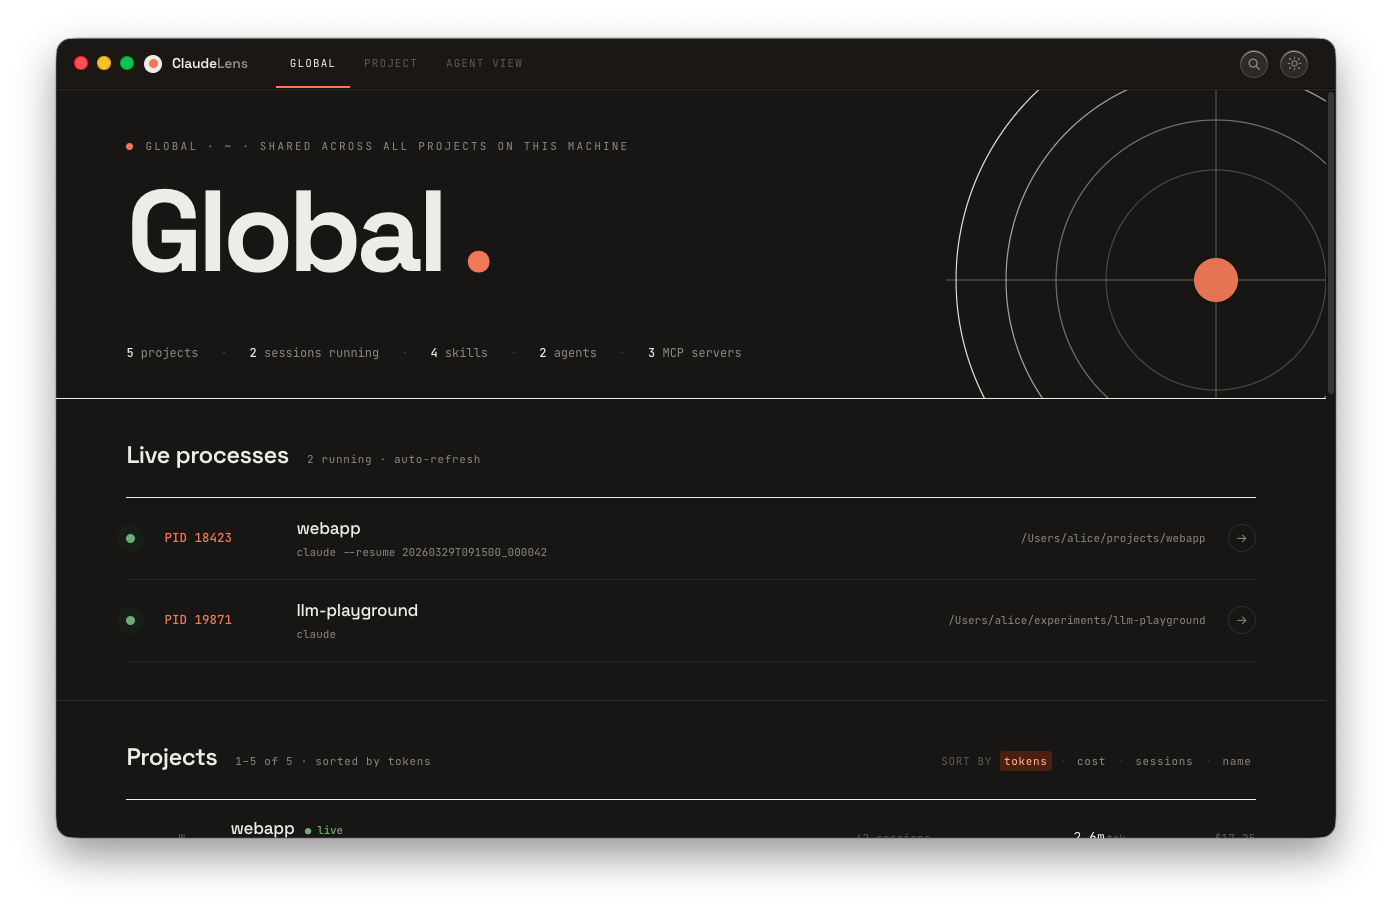Switch to the AGENT VIEW tab
1392x912 pixels.
pyautogui.click(x=484, y=64)
